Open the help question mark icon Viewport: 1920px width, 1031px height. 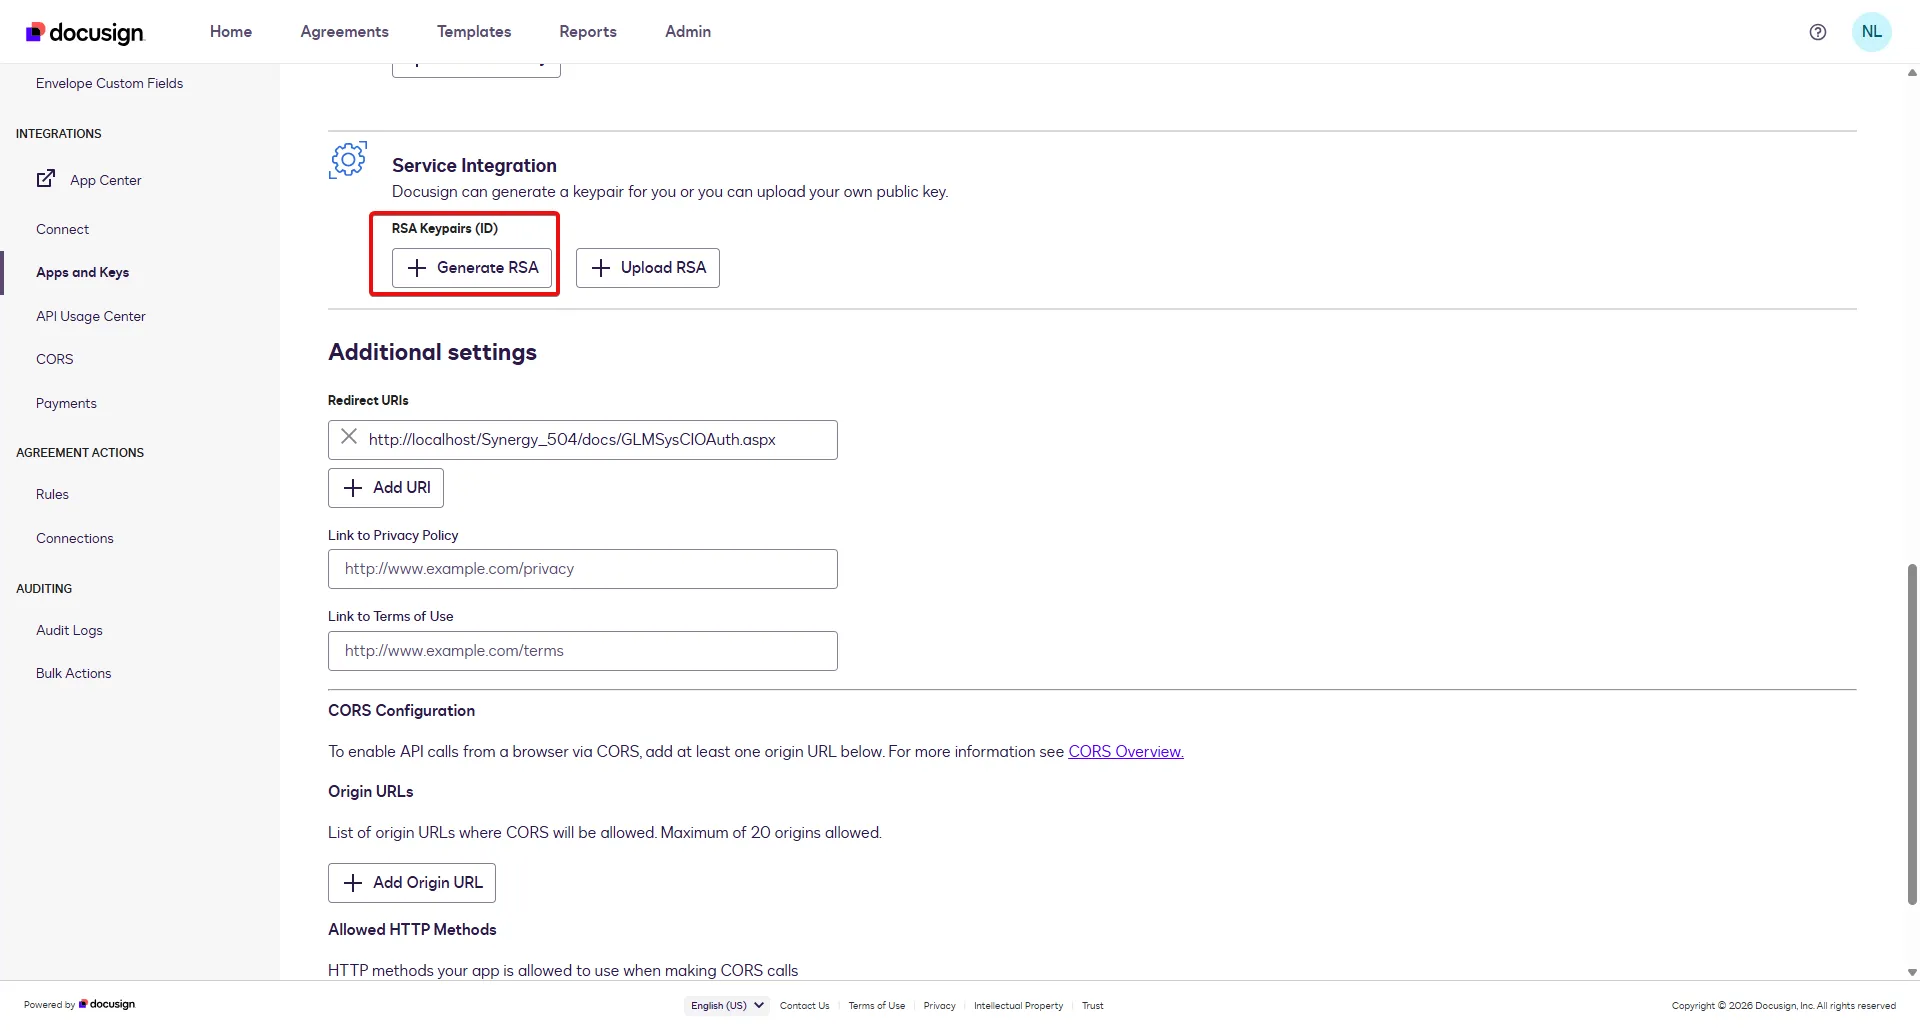pos(1817,31)
